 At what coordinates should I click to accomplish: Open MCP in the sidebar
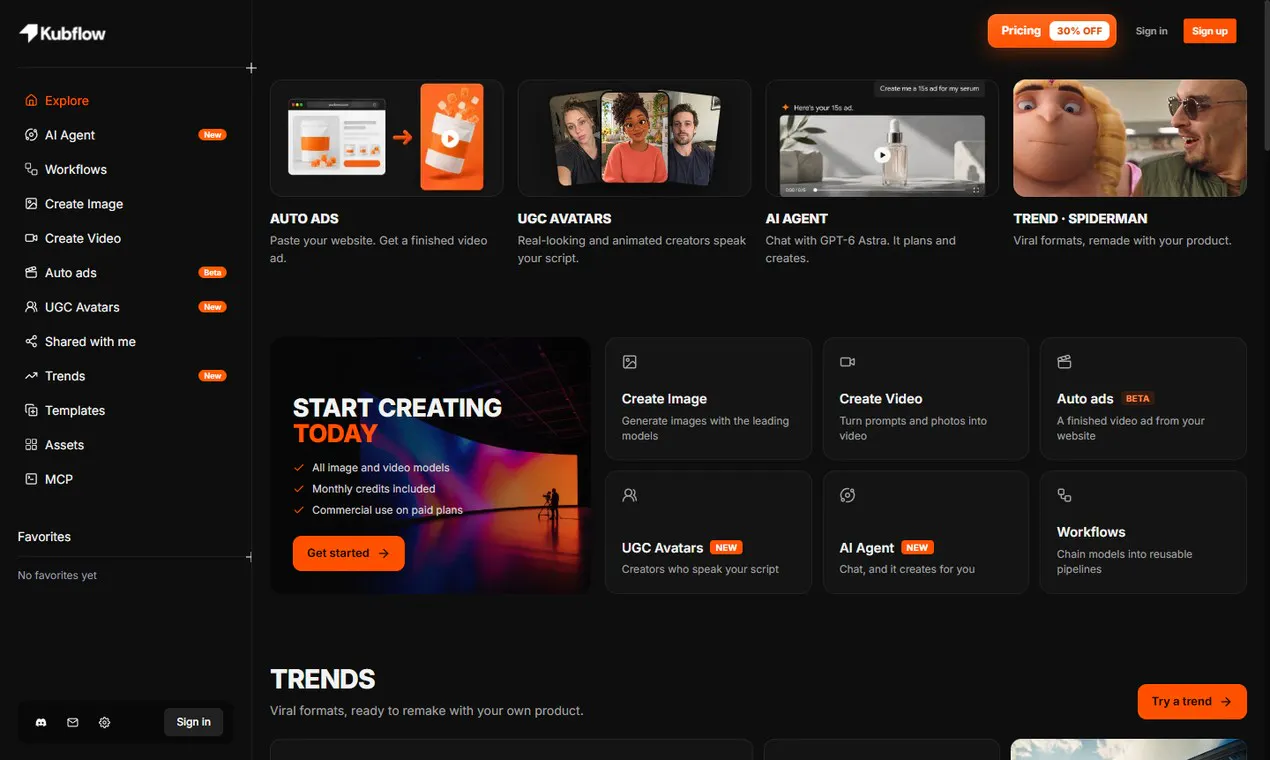point(126,479)
